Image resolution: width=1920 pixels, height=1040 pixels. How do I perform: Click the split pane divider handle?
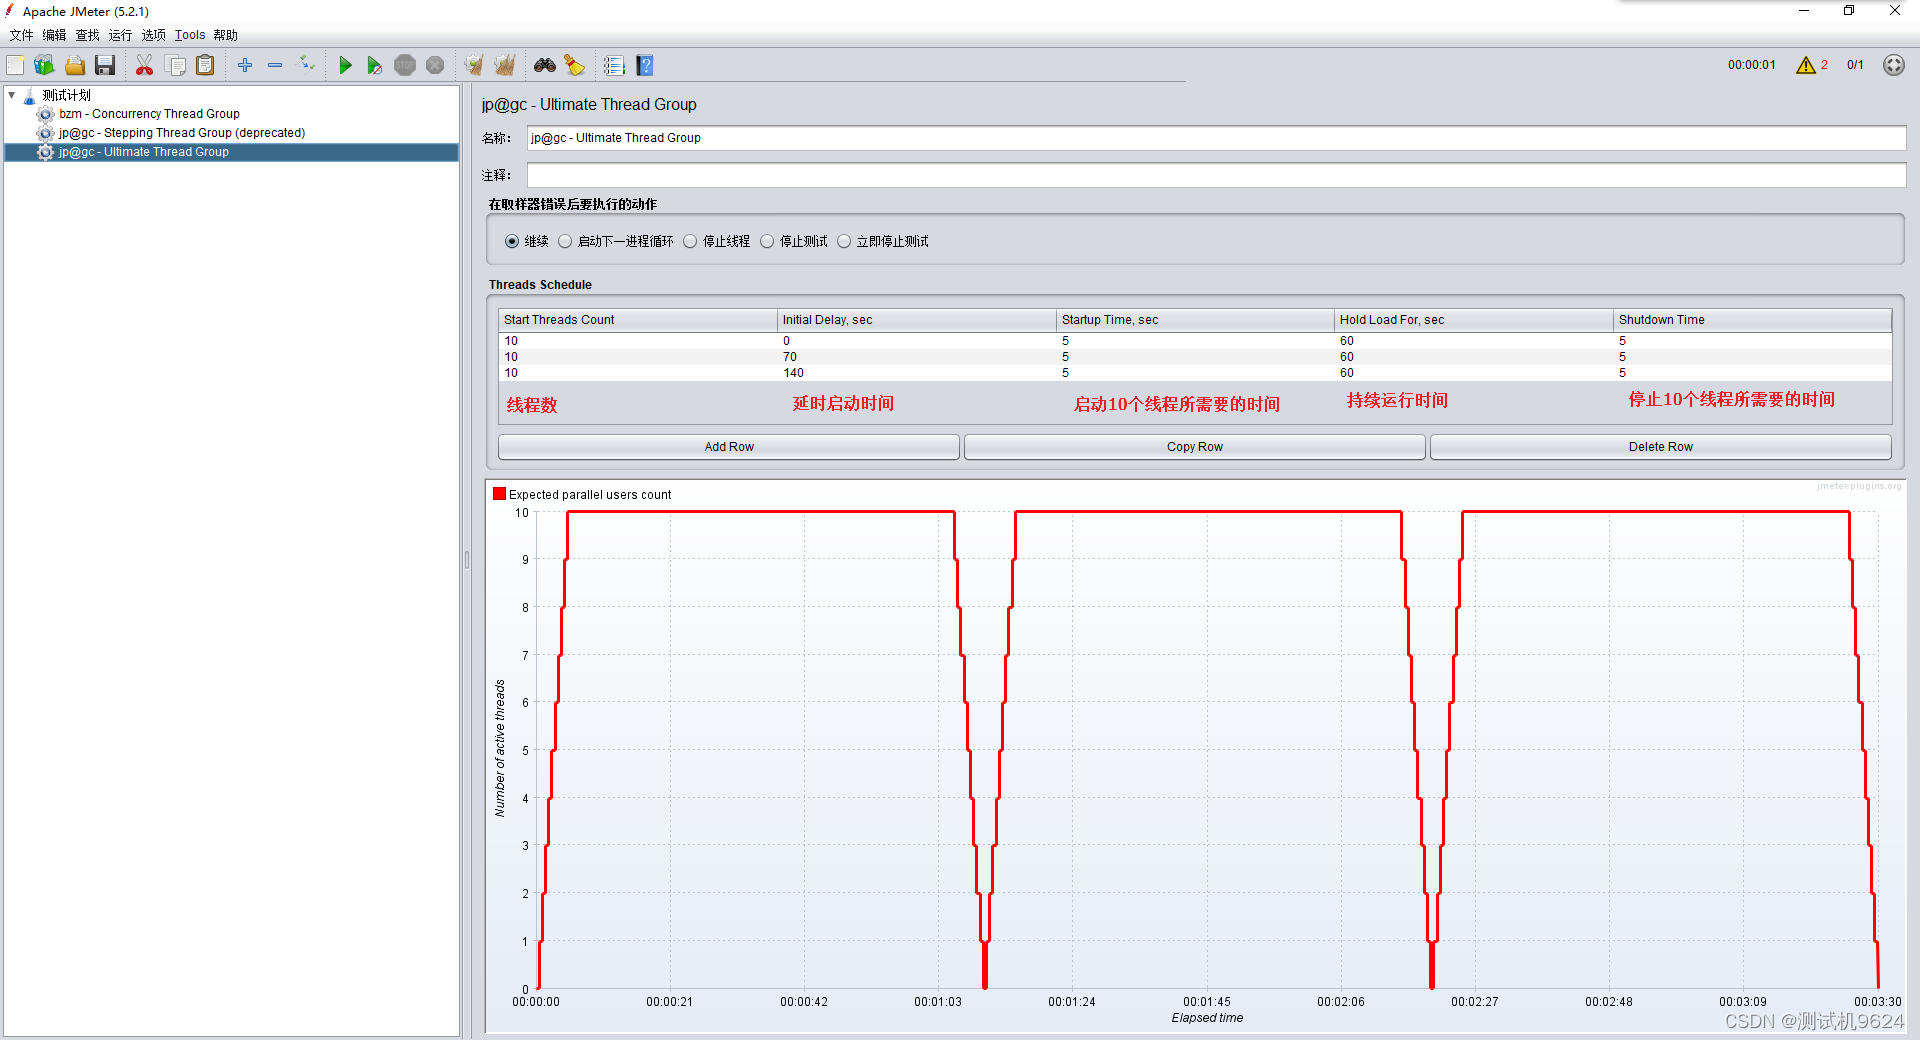pos(466,560)
